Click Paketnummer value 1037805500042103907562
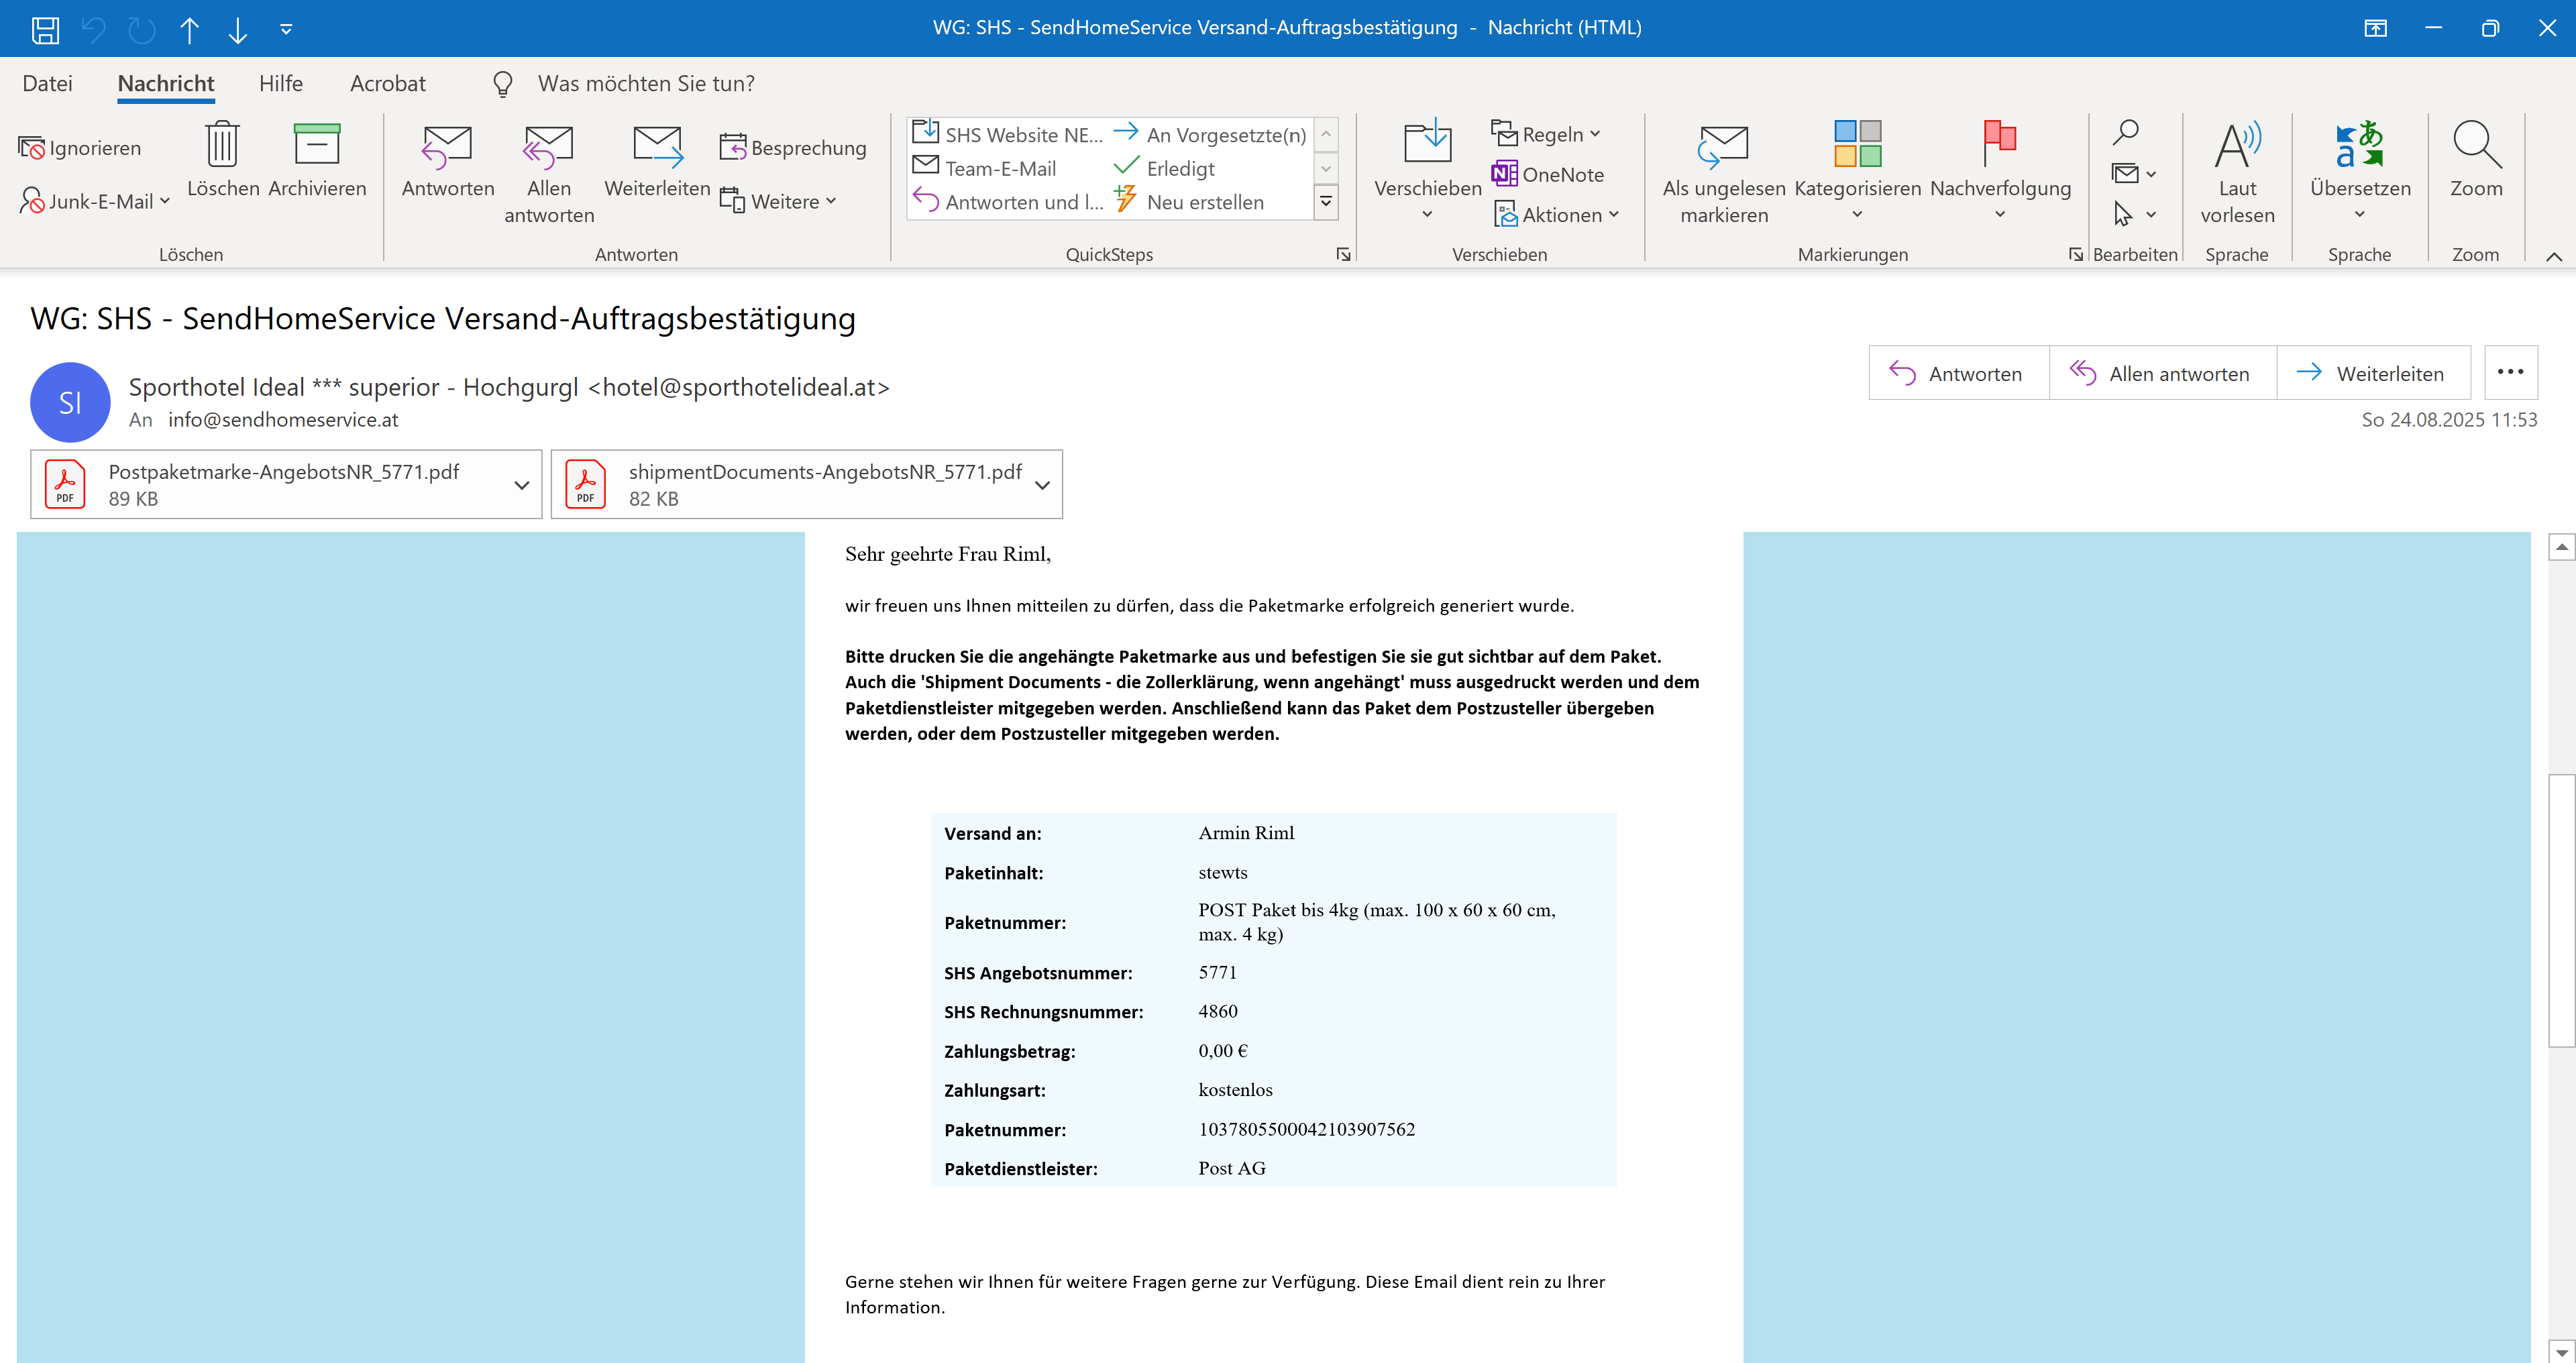This screenshot has height=1363, width=2576. 1306,1129
